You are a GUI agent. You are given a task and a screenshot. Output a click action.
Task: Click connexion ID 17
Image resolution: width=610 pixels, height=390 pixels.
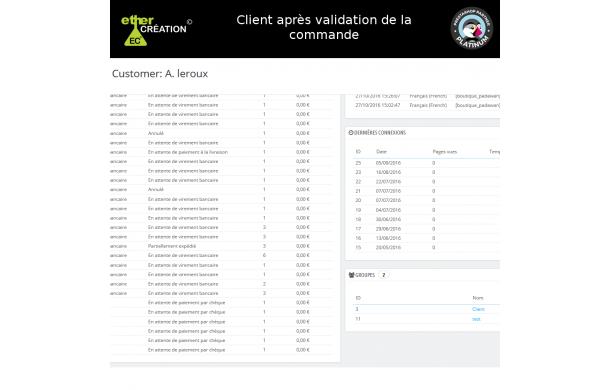[358, 229]
